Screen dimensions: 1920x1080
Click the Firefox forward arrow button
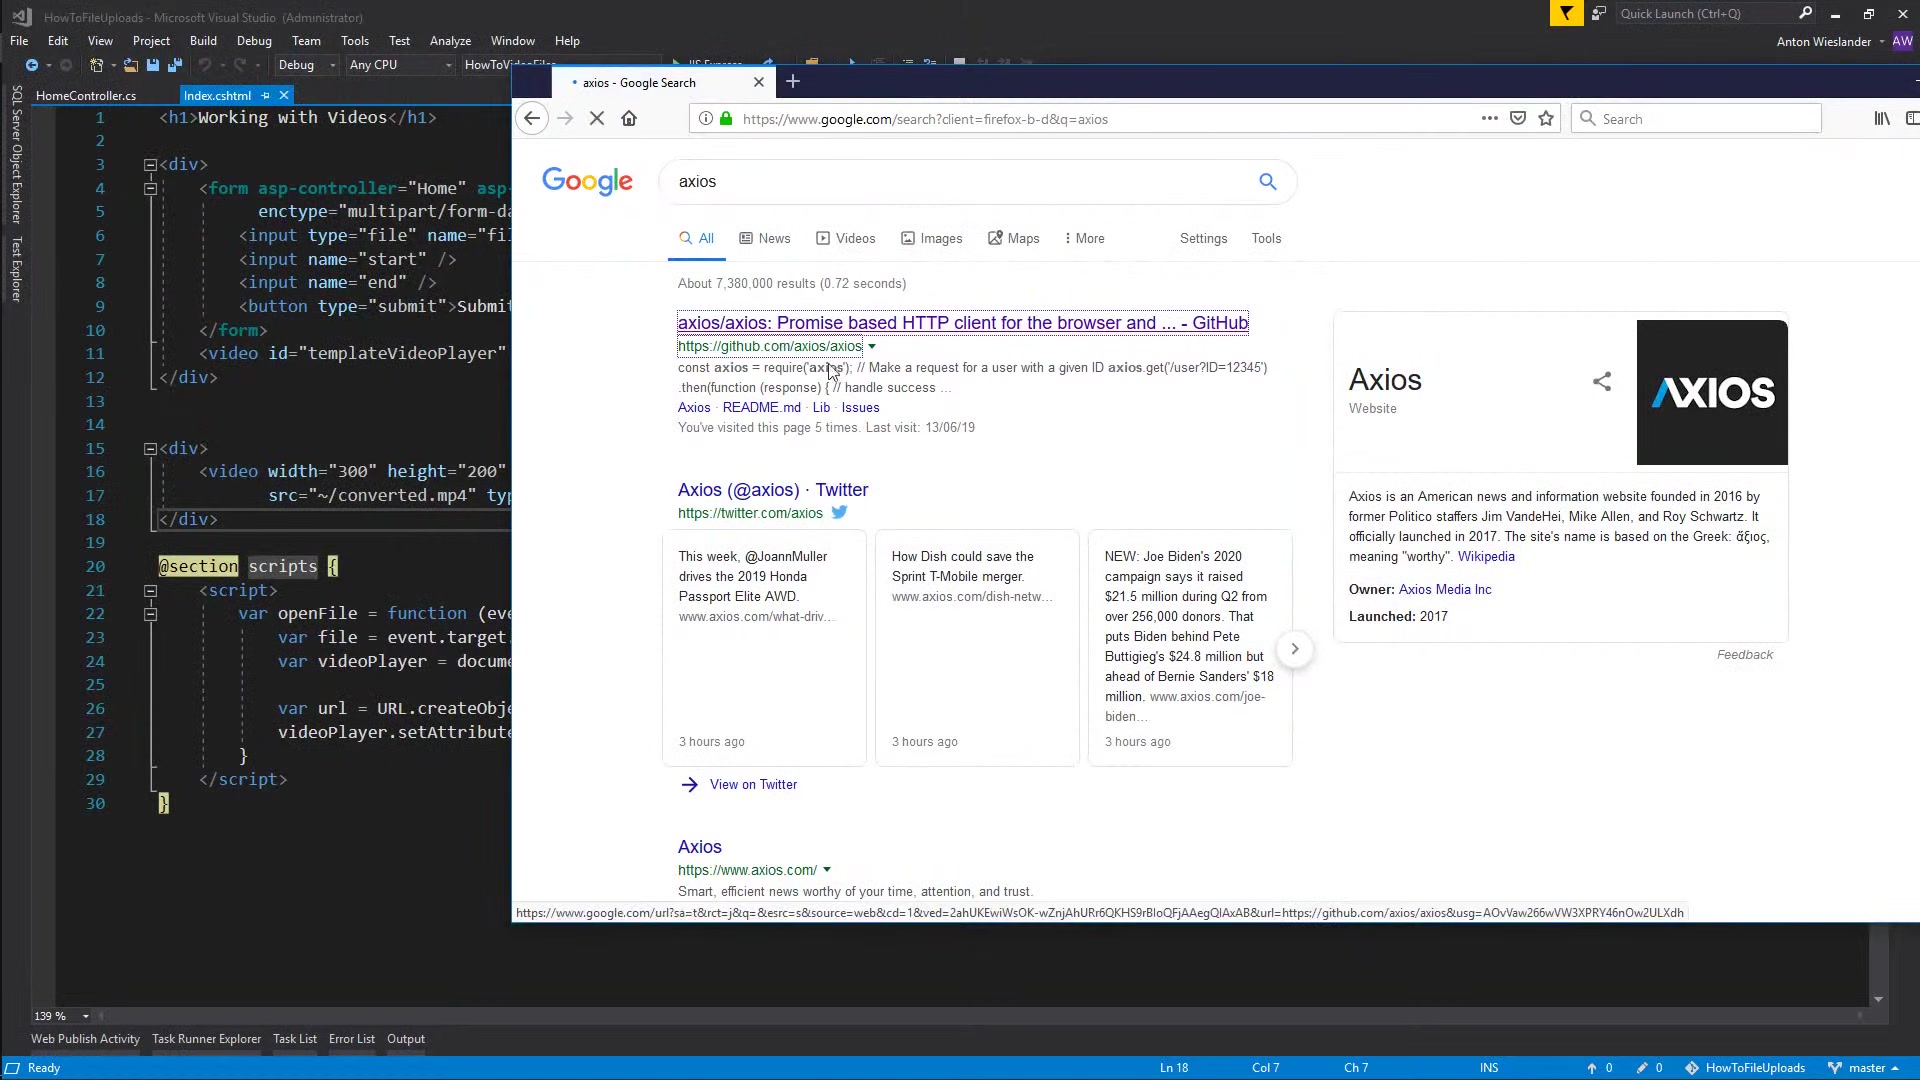[565, 119]
